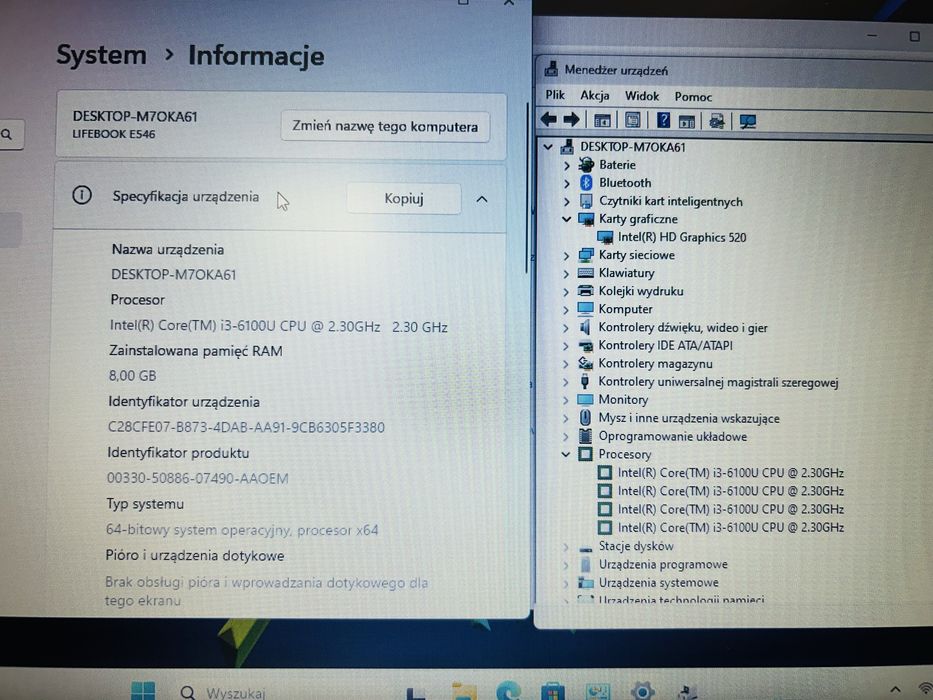
Task: Click the Klawiatury keyboard icon
Action: click(586, 273)
